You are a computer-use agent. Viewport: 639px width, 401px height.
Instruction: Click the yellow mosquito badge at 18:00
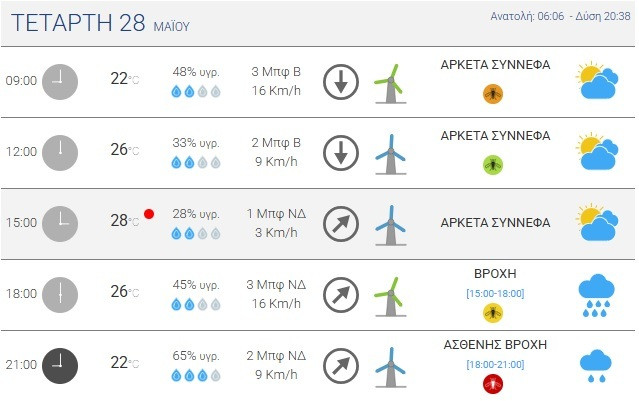point(493,313)
